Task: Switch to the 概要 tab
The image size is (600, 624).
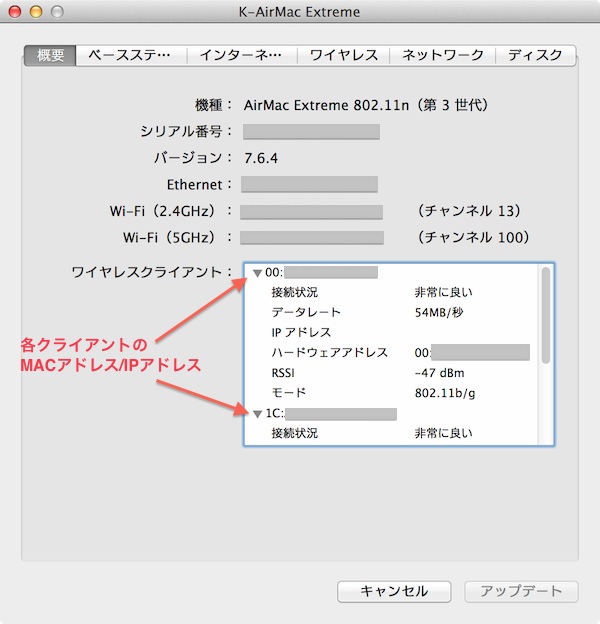Action: click(50, 55)
